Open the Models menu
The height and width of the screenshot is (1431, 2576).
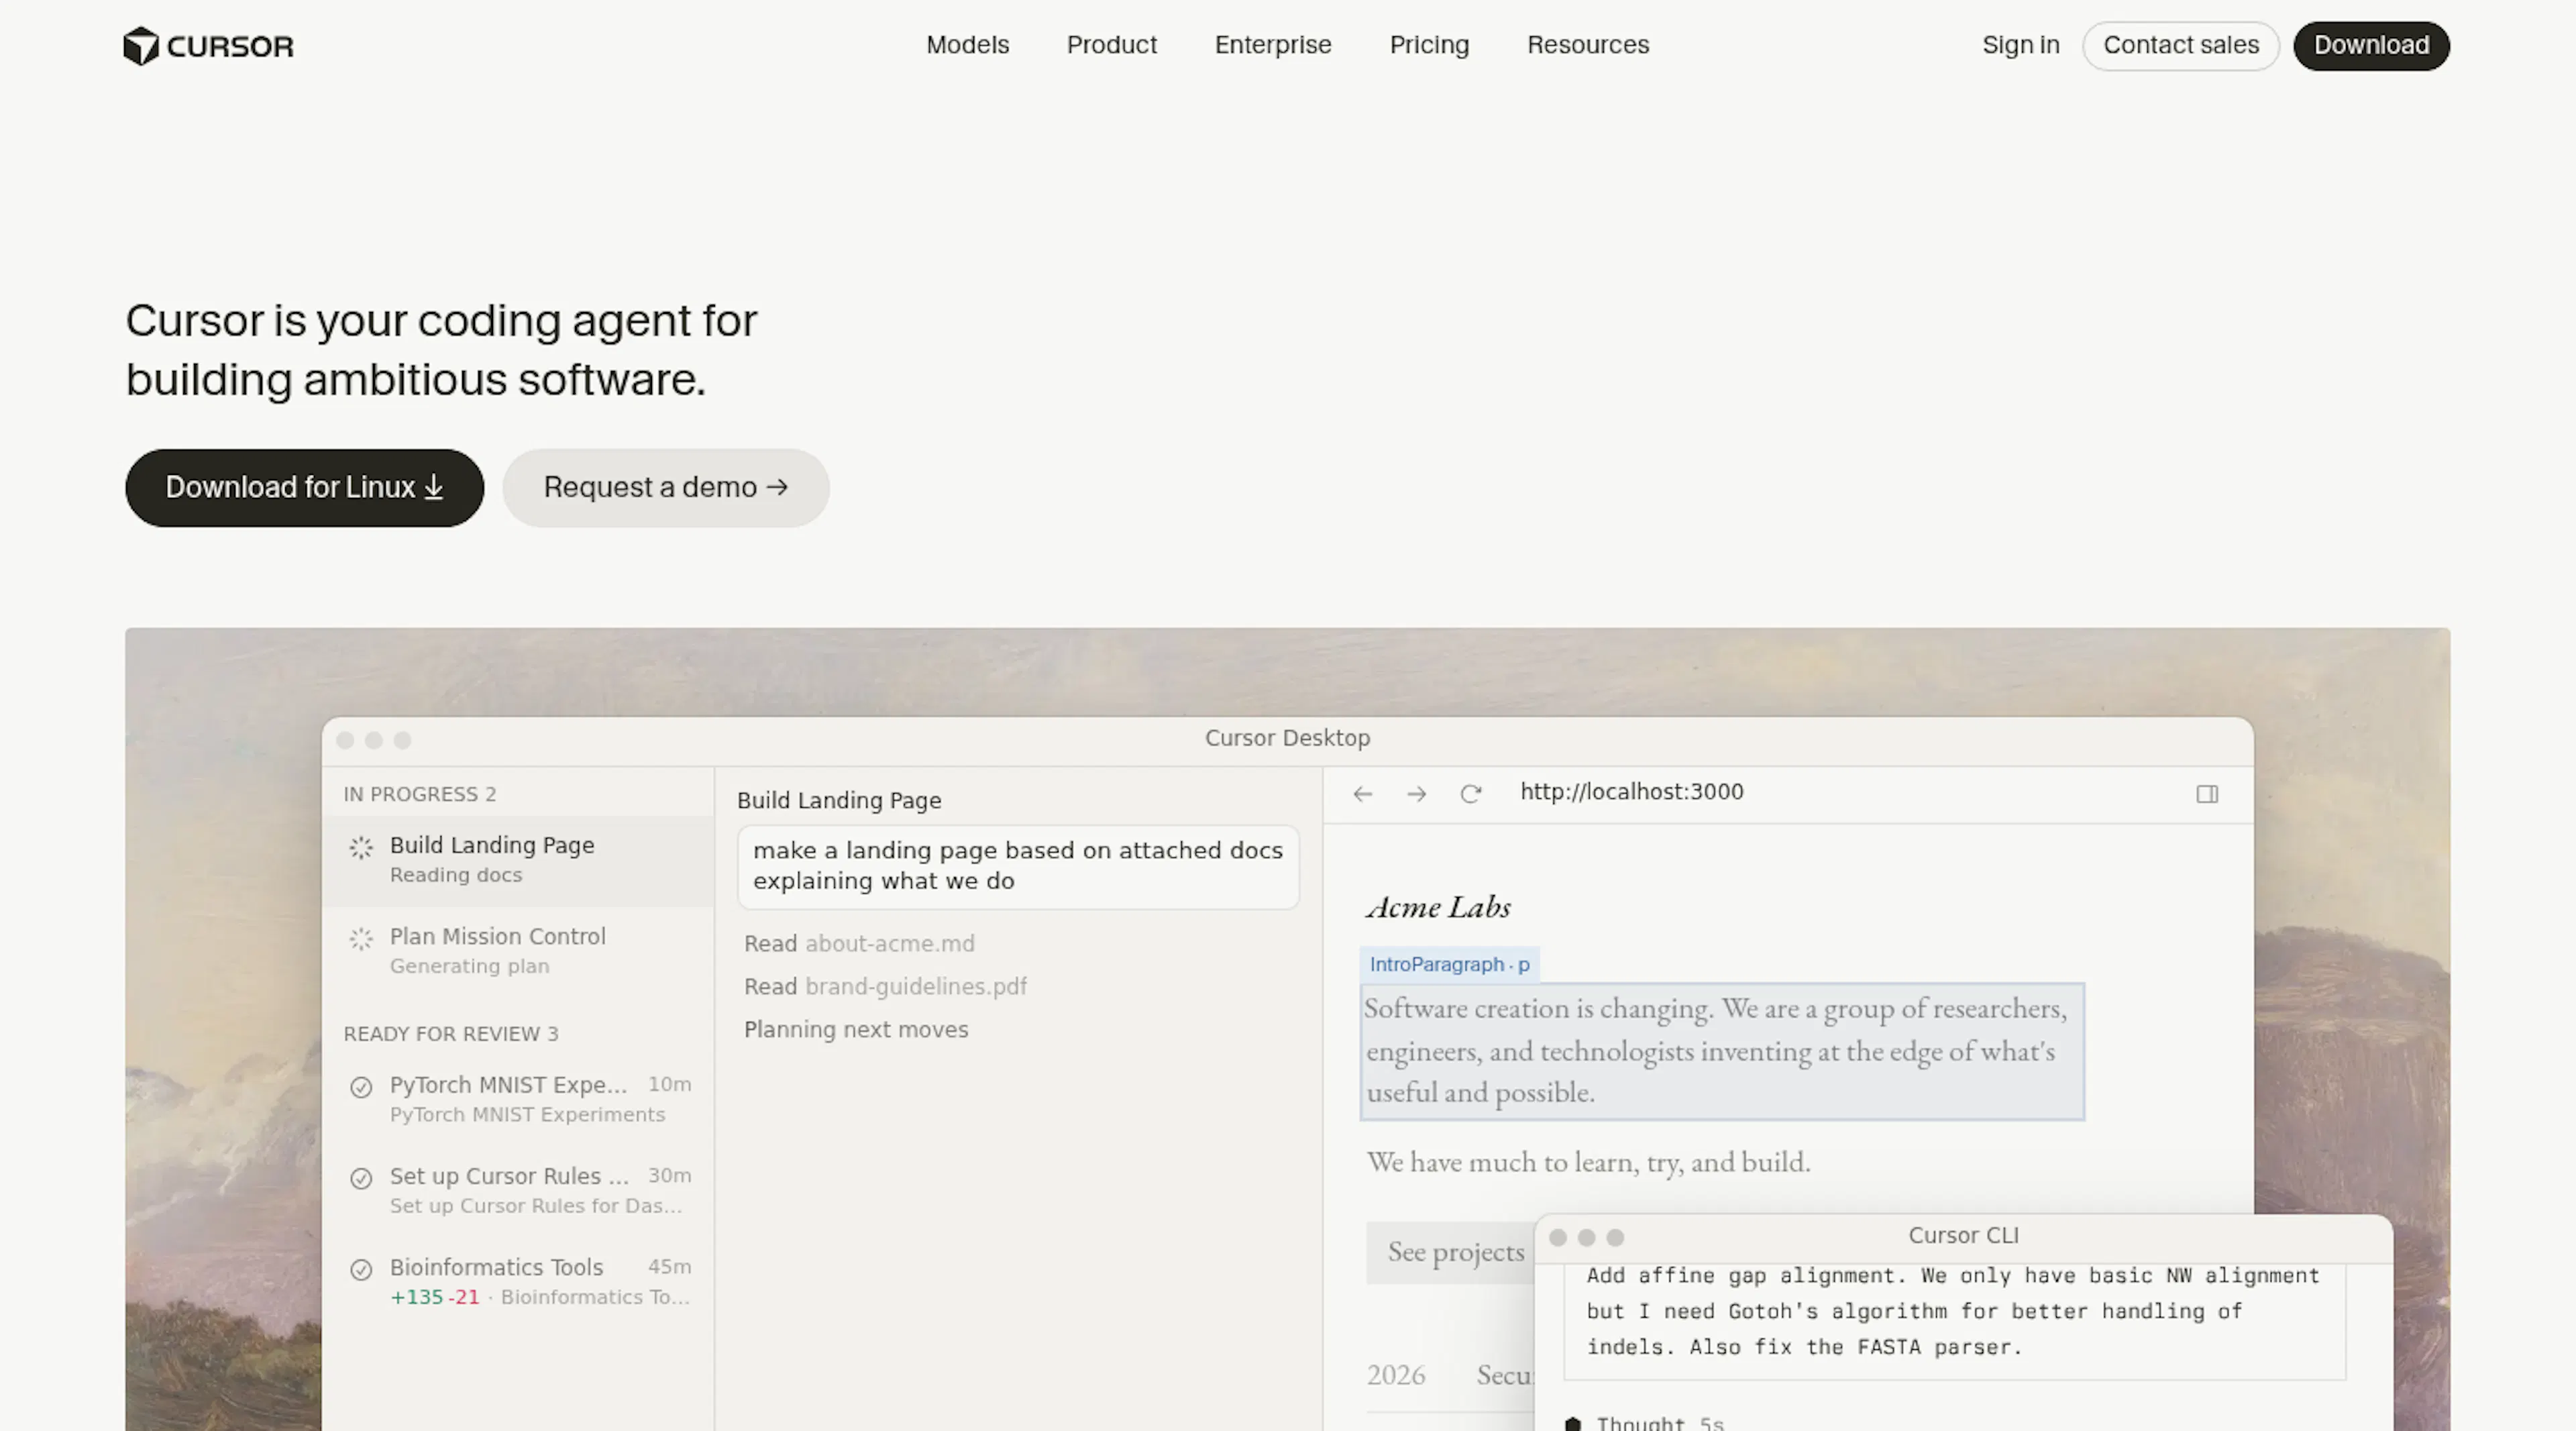click(967, 45)
